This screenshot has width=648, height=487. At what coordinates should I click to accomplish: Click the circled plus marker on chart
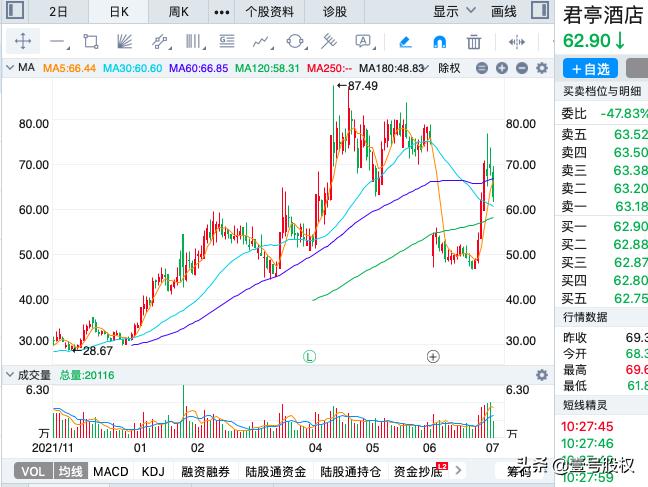(433, 356)
